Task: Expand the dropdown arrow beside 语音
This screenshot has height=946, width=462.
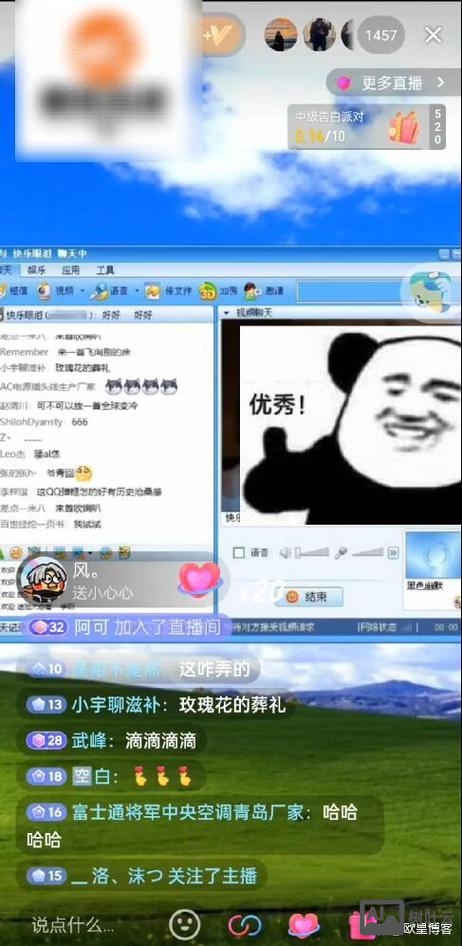Action: pos(137,290)
